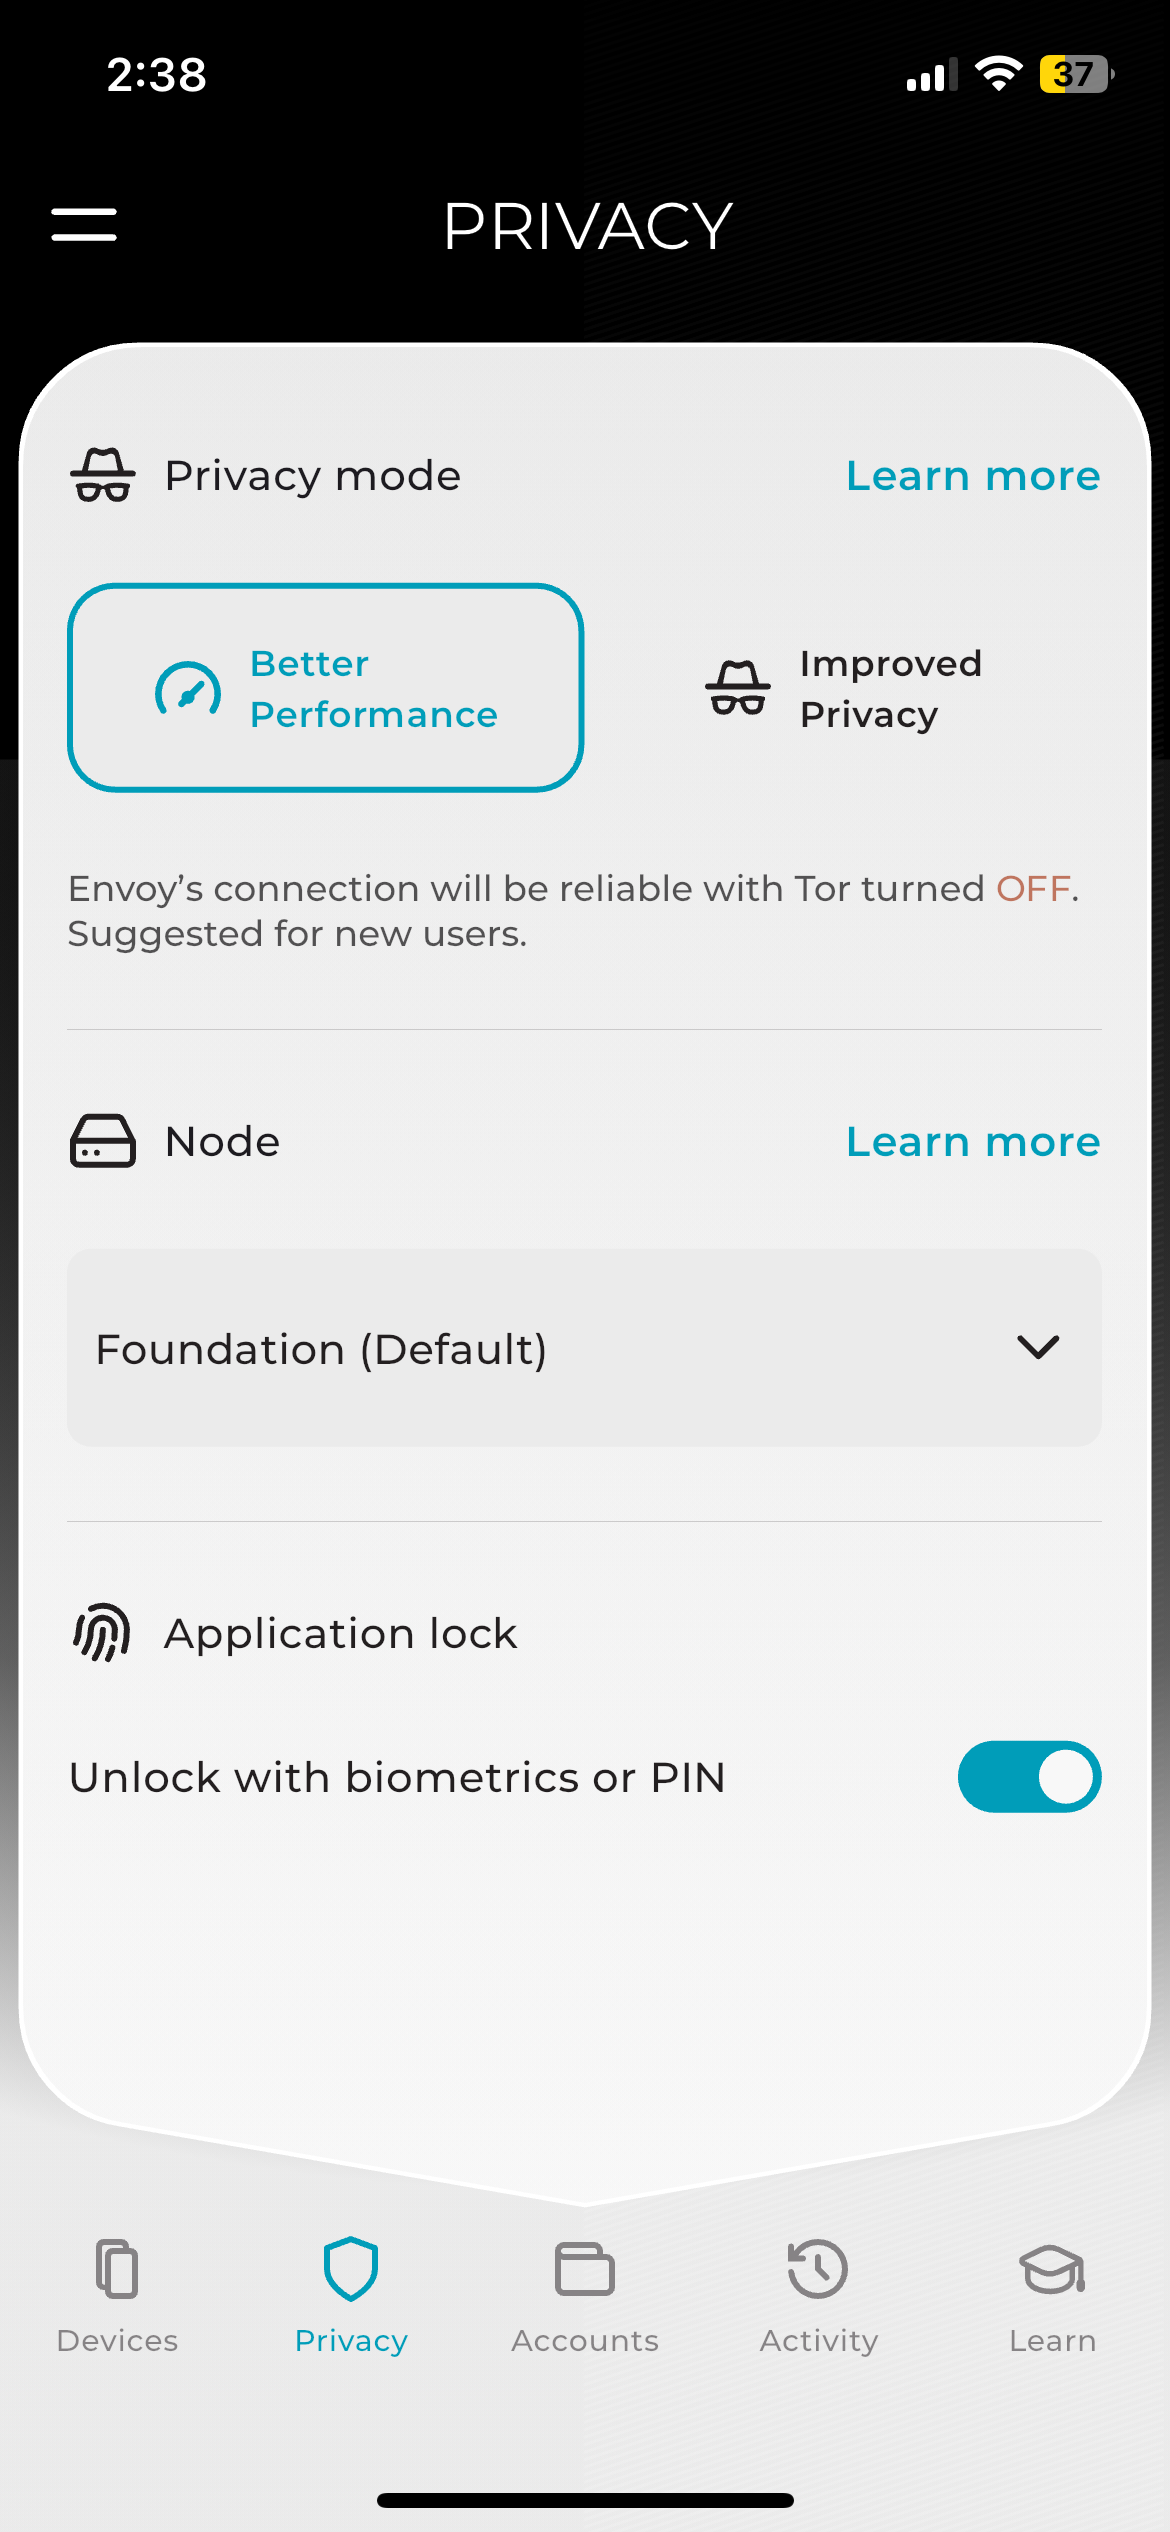
Task: Tap the Better Performance speedometer icon
Action: tap(188, 690)
